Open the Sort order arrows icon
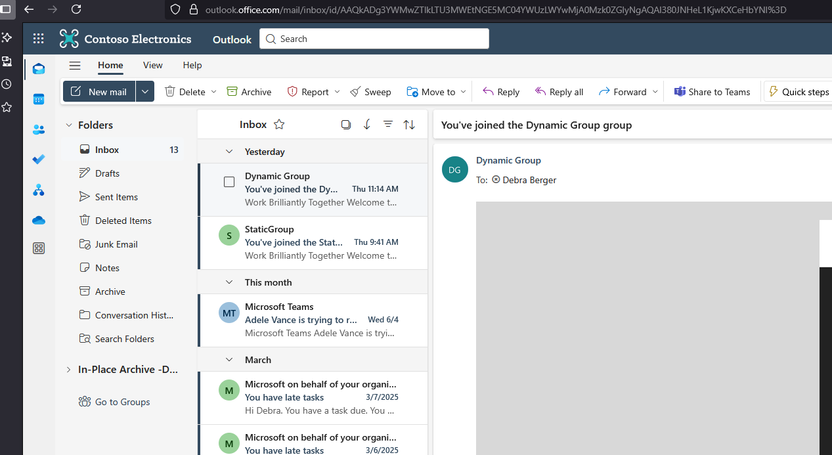832x455 pixels. pos(409,125)
